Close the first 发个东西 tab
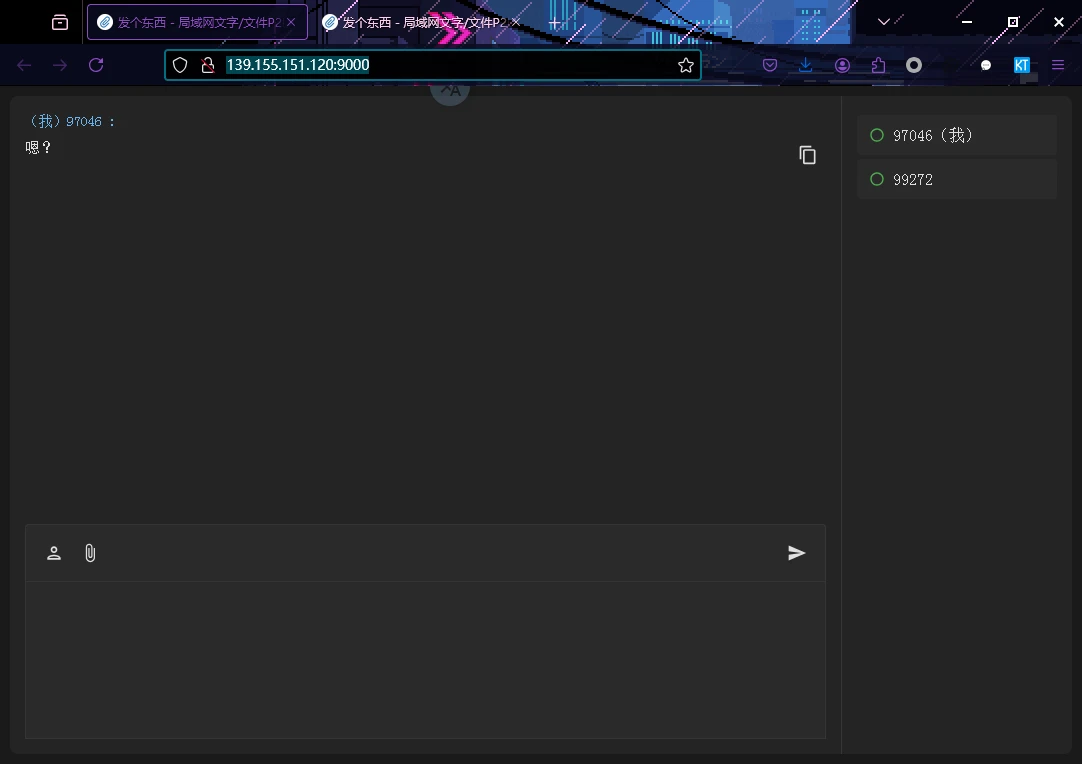Image resolution: width=1082 pixels, height=764 pixels. click(291, 22)
